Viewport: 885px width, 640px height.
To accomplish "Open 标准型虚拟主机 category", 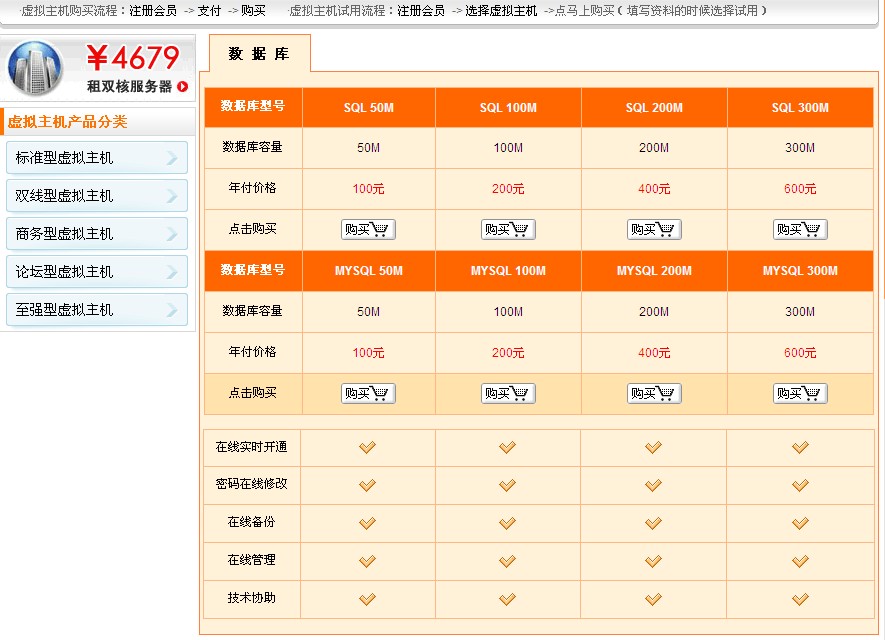I will pyautogui.click(x=97, y=157).
